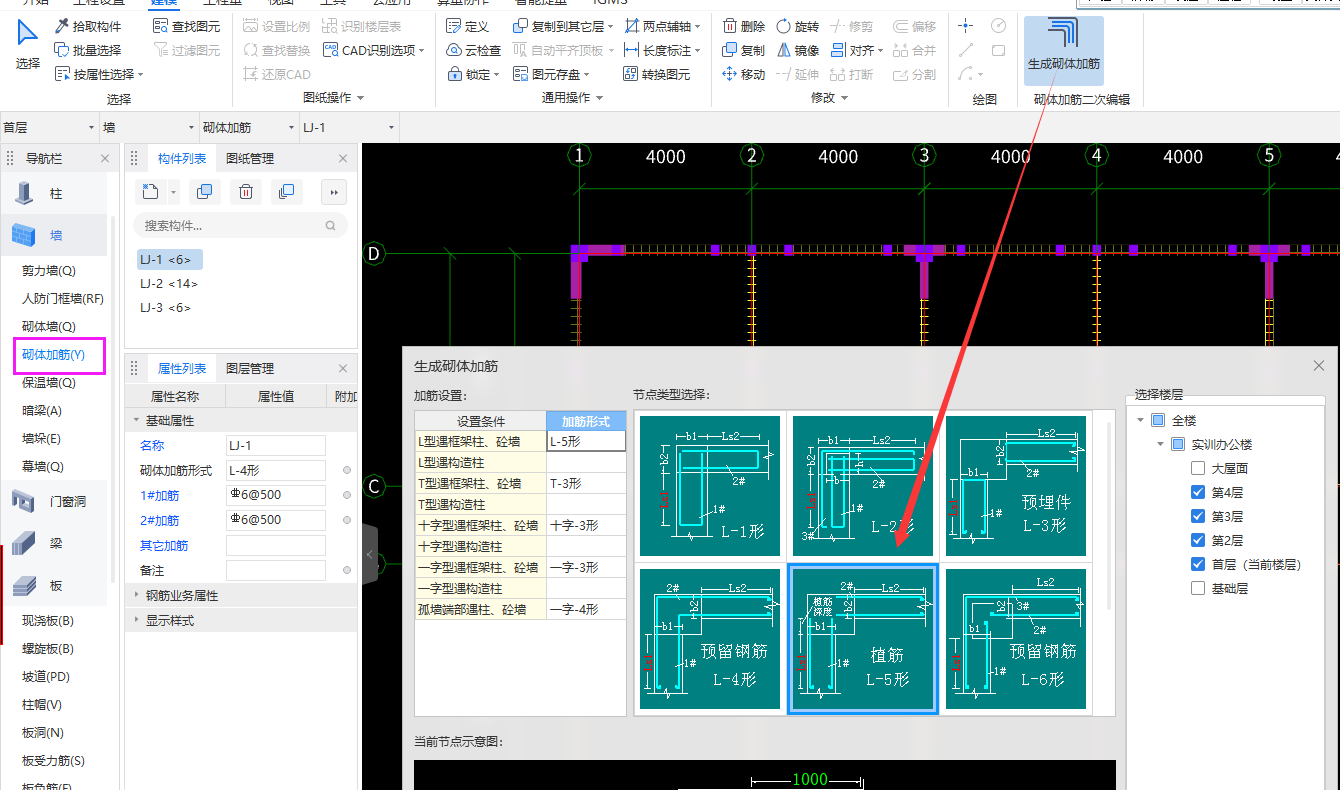The image size is (1340, 790).
Task: Click 定义 define tool
Action: [466, 26]
